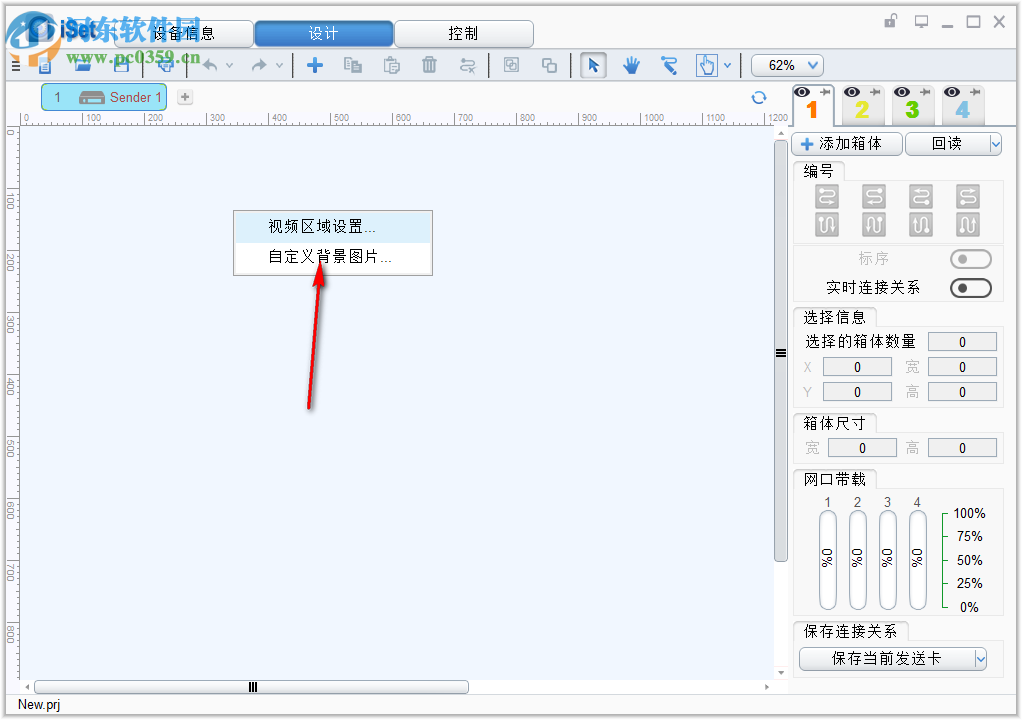Screen dimensions: 1022x720
Task: Click the paste icon in the toolbar
Action: coord(391,65)
